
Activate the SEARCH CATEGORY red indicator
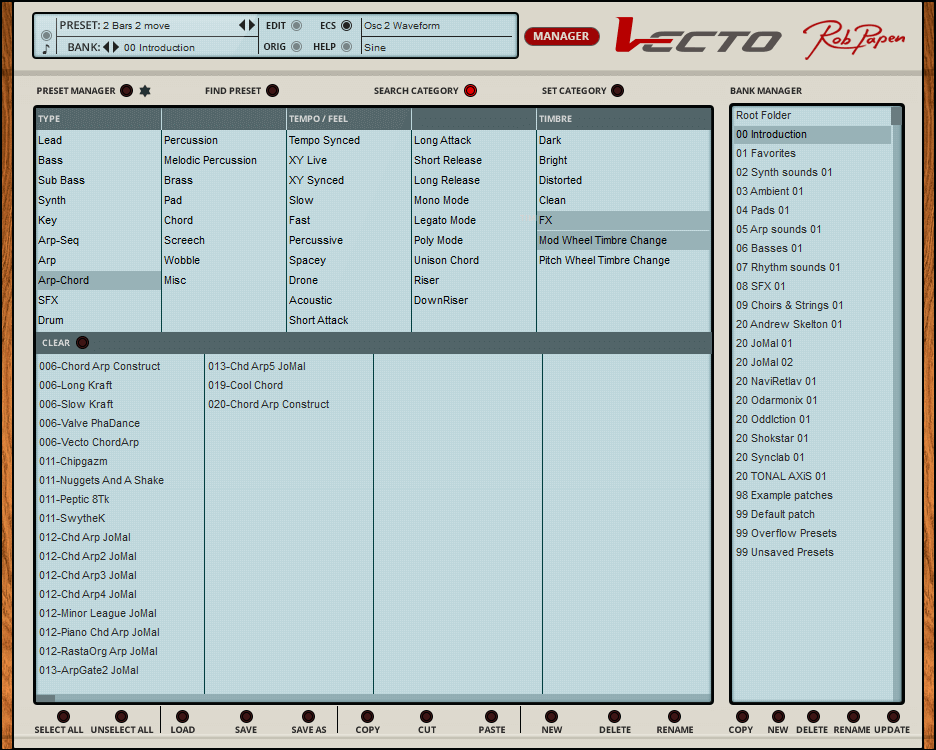point(470,90)
